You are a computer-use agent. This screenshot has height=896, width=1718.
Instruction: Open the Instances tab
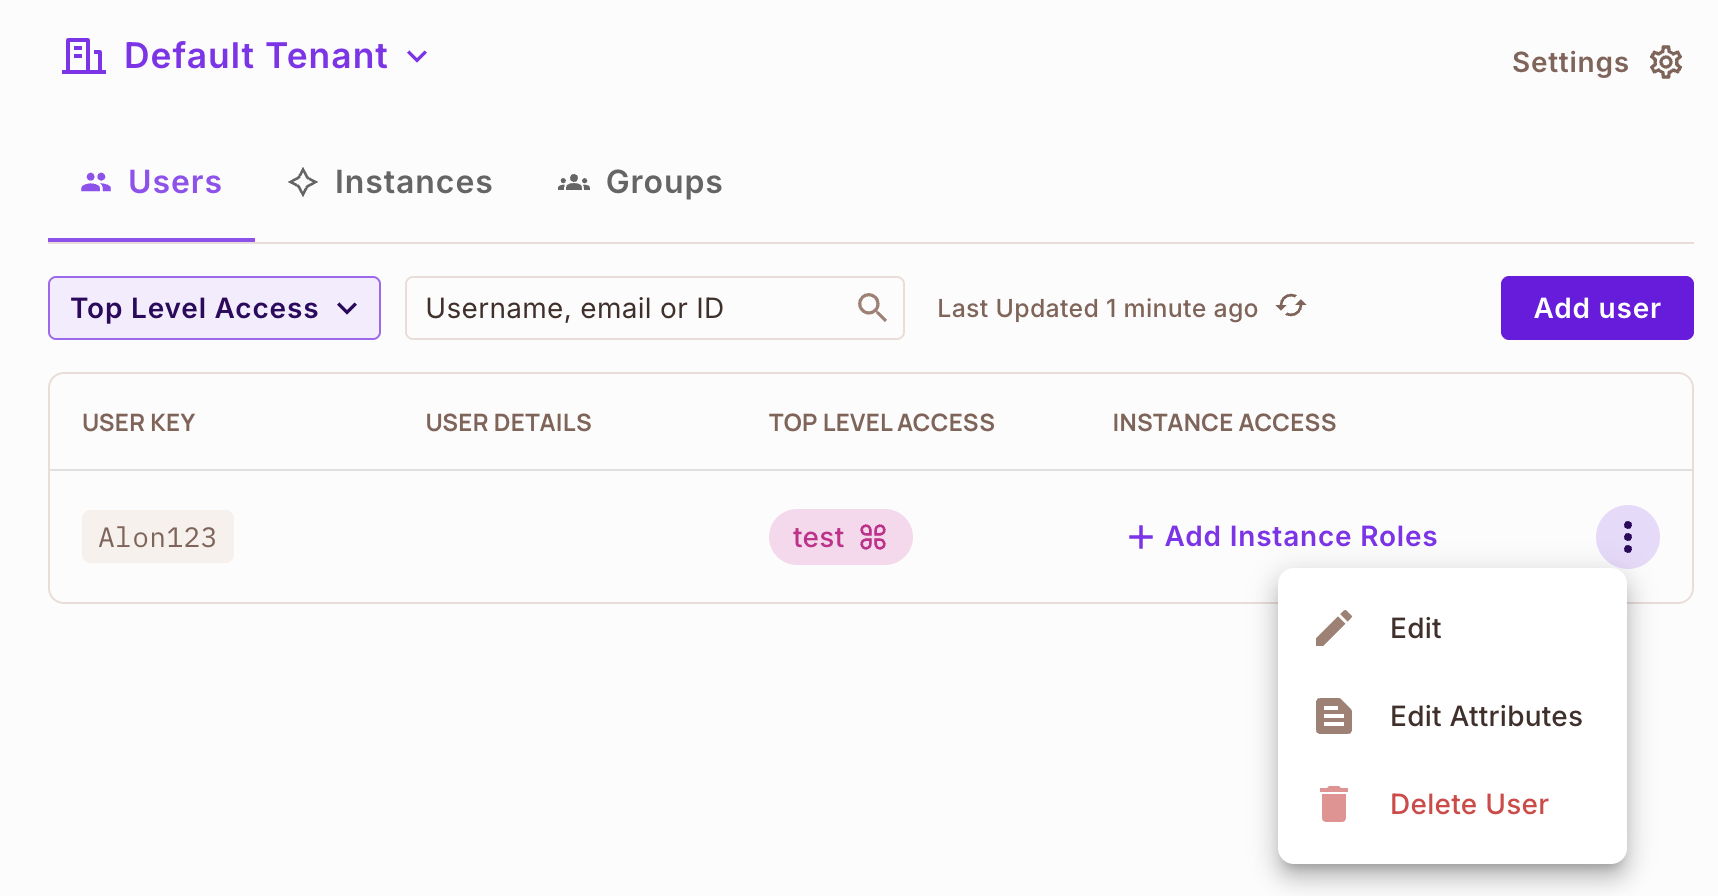(390, 182)
